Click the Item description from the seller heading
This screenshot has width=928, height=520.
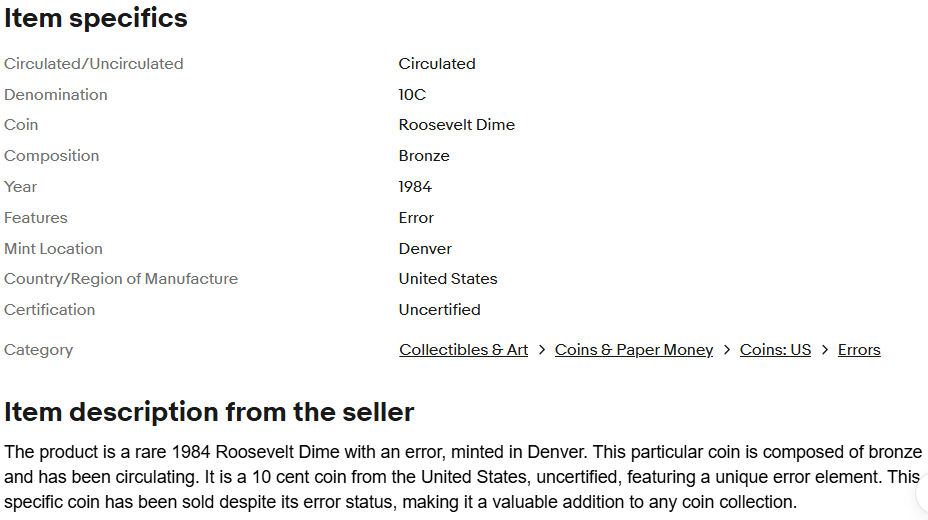click(x=209, y=412)
